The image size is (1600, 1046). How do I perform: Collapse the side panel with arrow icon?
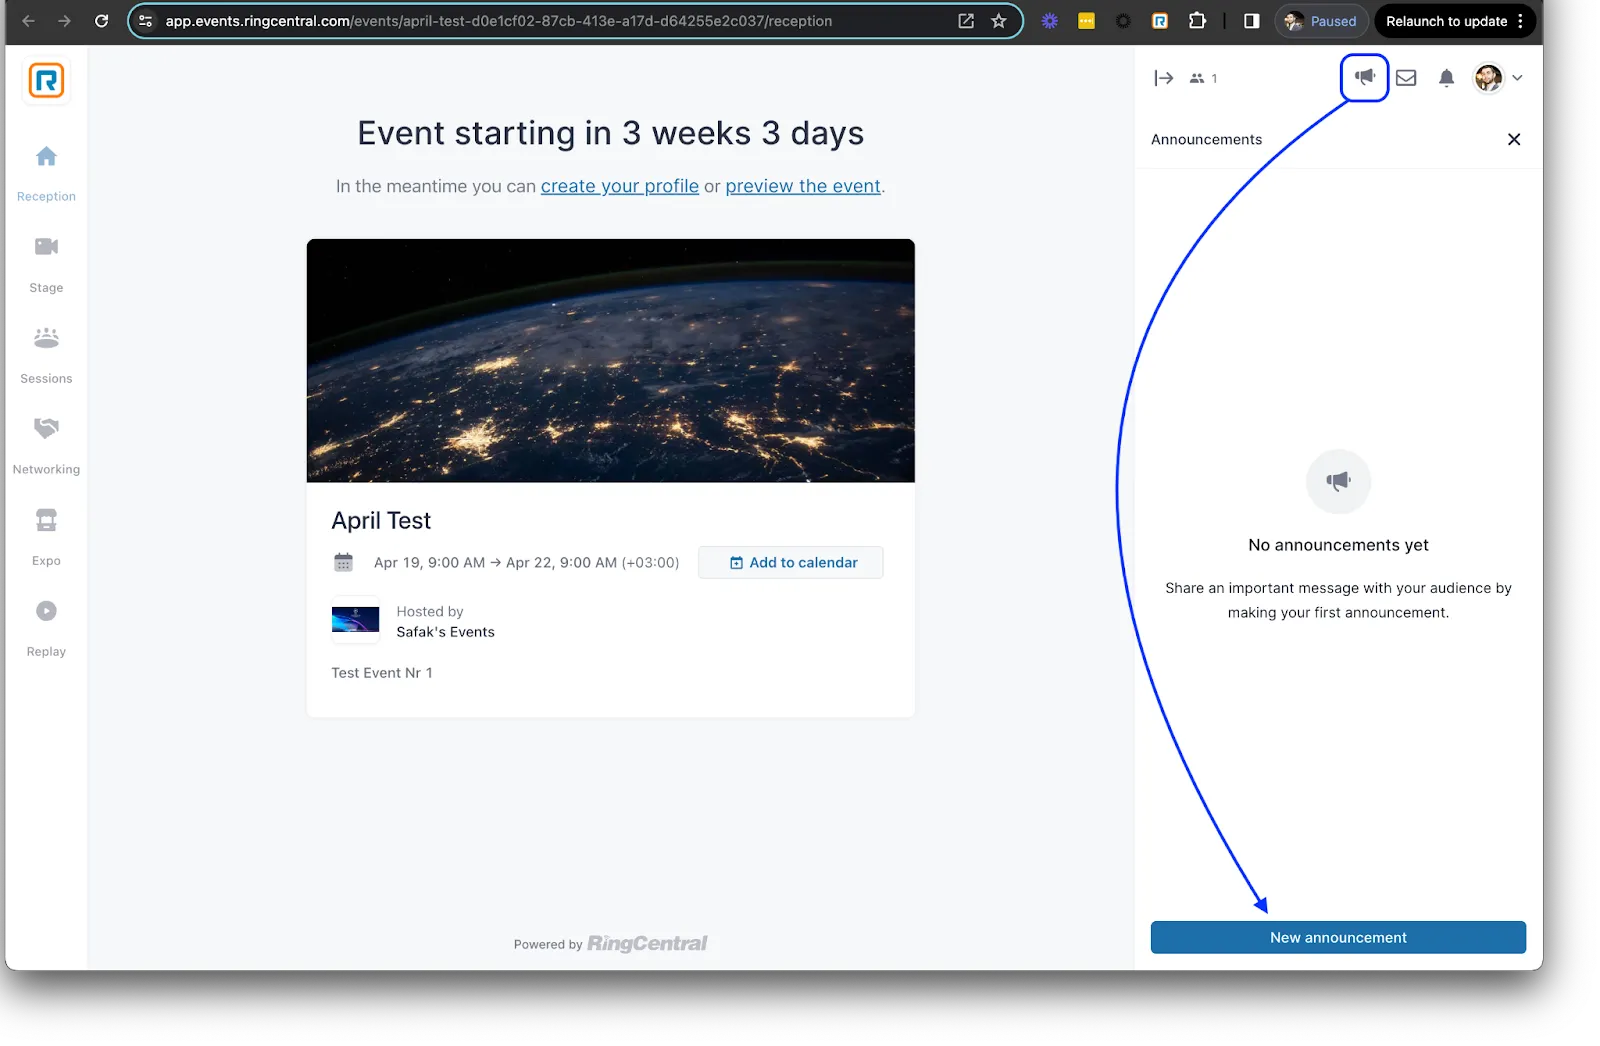(1163, 78)
